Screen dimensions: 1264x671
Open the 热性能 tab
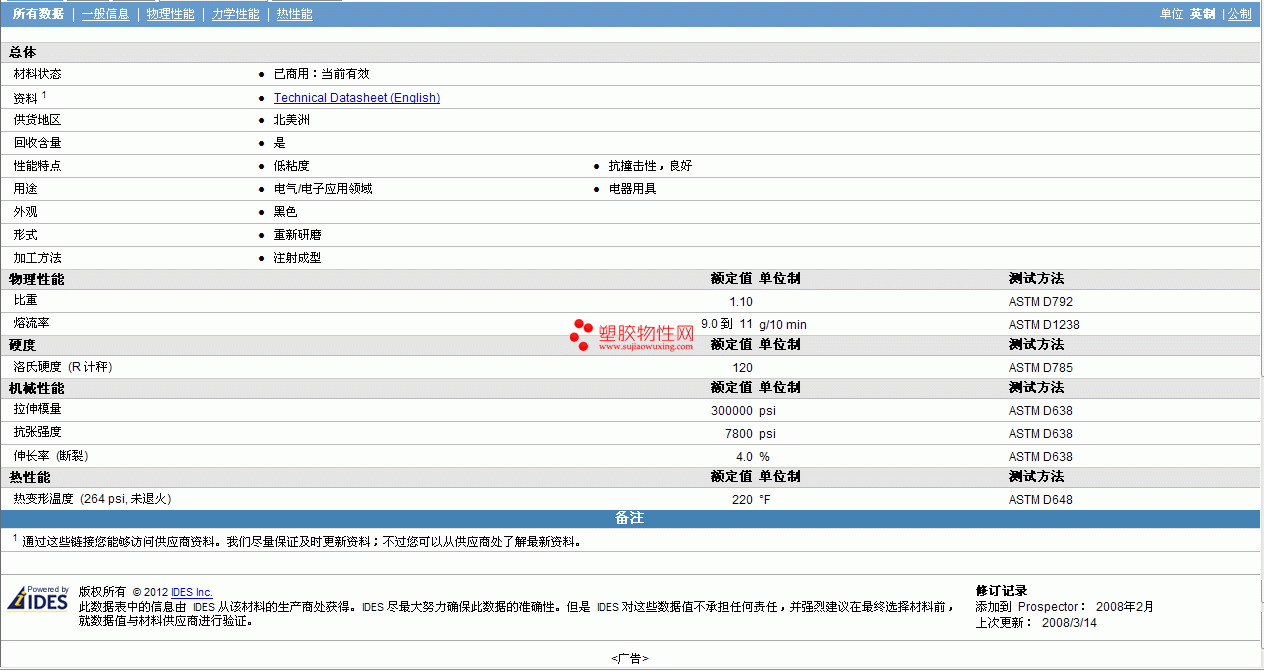[x=294, y=14]
